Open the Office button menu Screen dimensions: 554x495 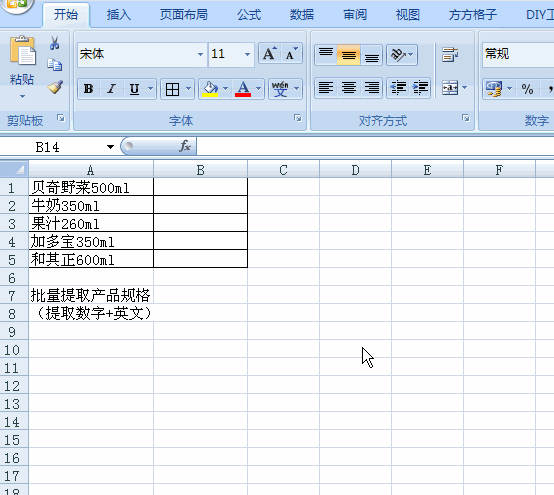coord(16,5)
